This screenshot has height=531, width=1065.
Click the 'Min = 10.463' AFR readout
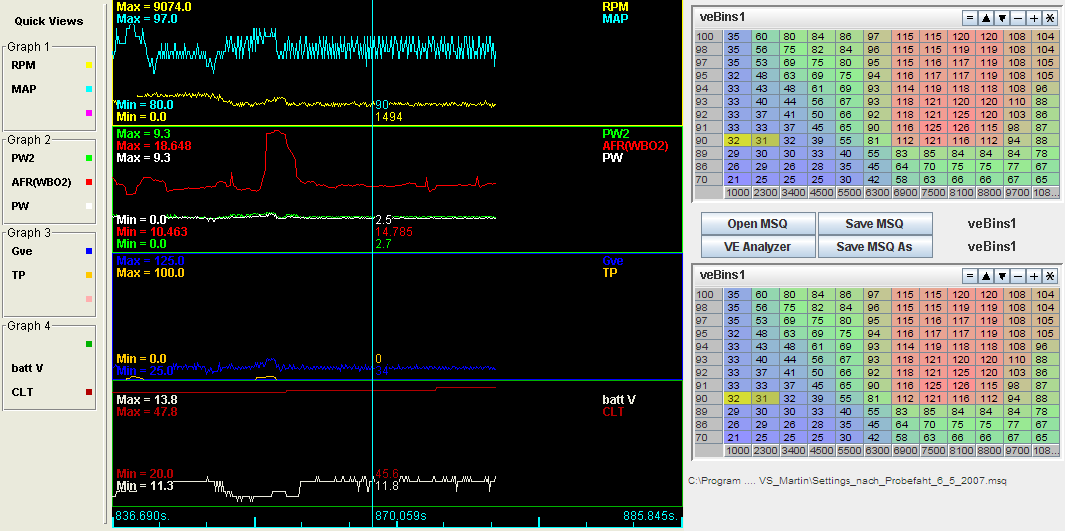152,232
